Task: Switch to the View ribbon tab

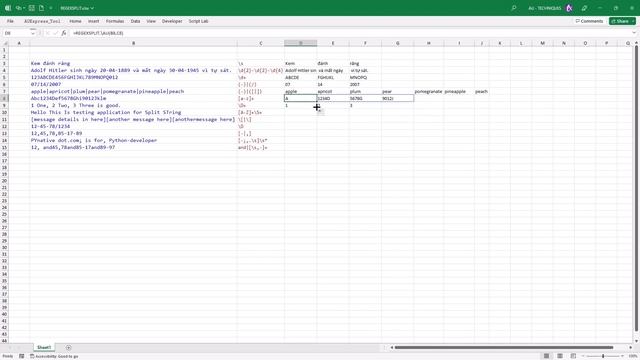Action: 151,21
